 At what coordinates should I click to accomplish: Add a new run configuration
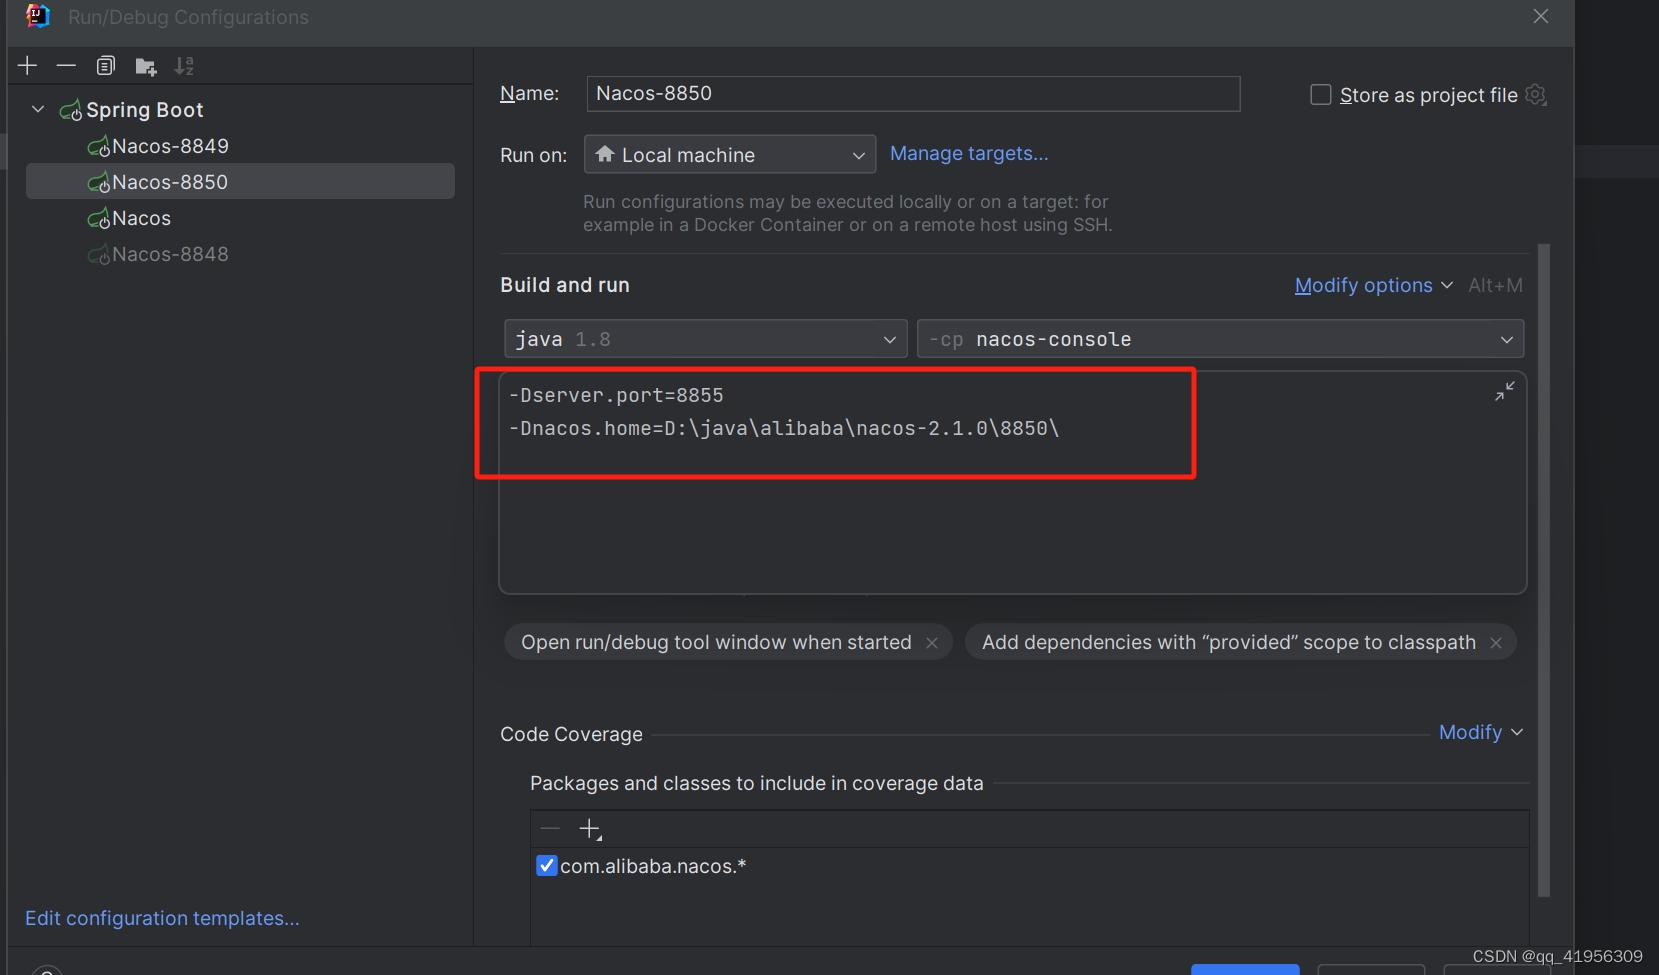point(27,66)
